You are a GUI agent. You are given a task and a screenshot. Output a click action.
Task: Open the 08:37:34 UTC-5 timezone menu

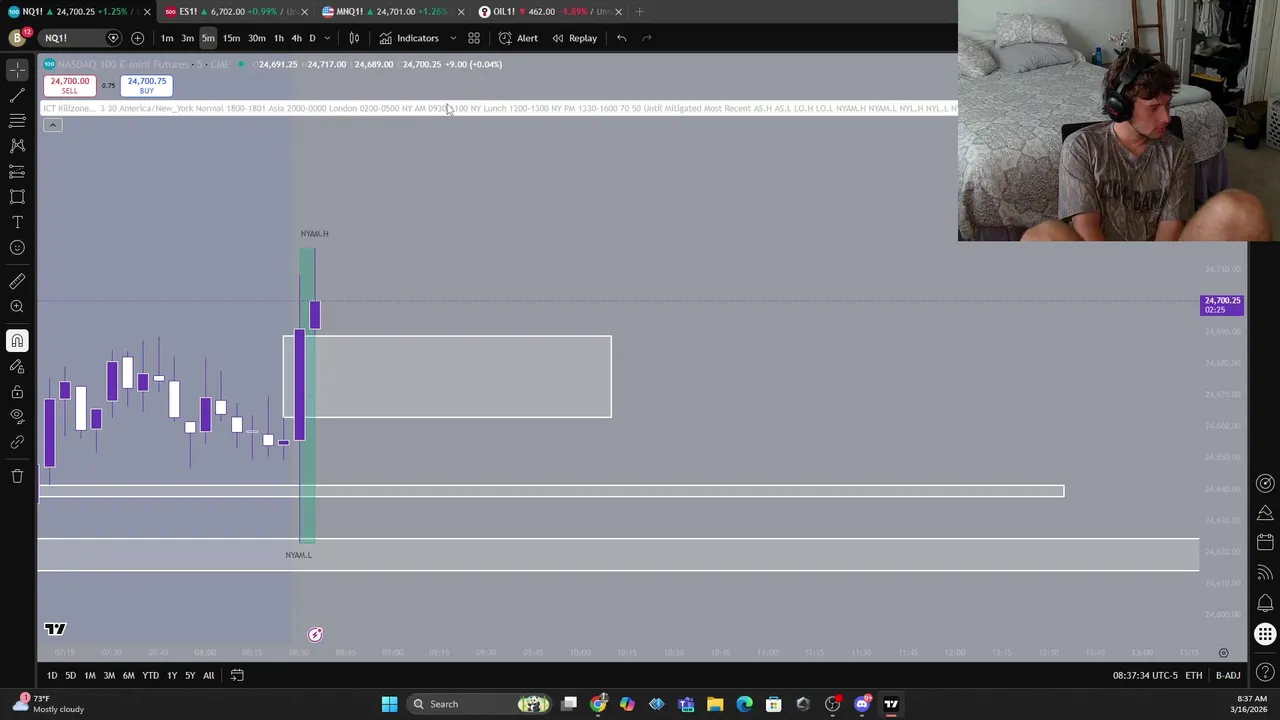(x=1145, y=675)
